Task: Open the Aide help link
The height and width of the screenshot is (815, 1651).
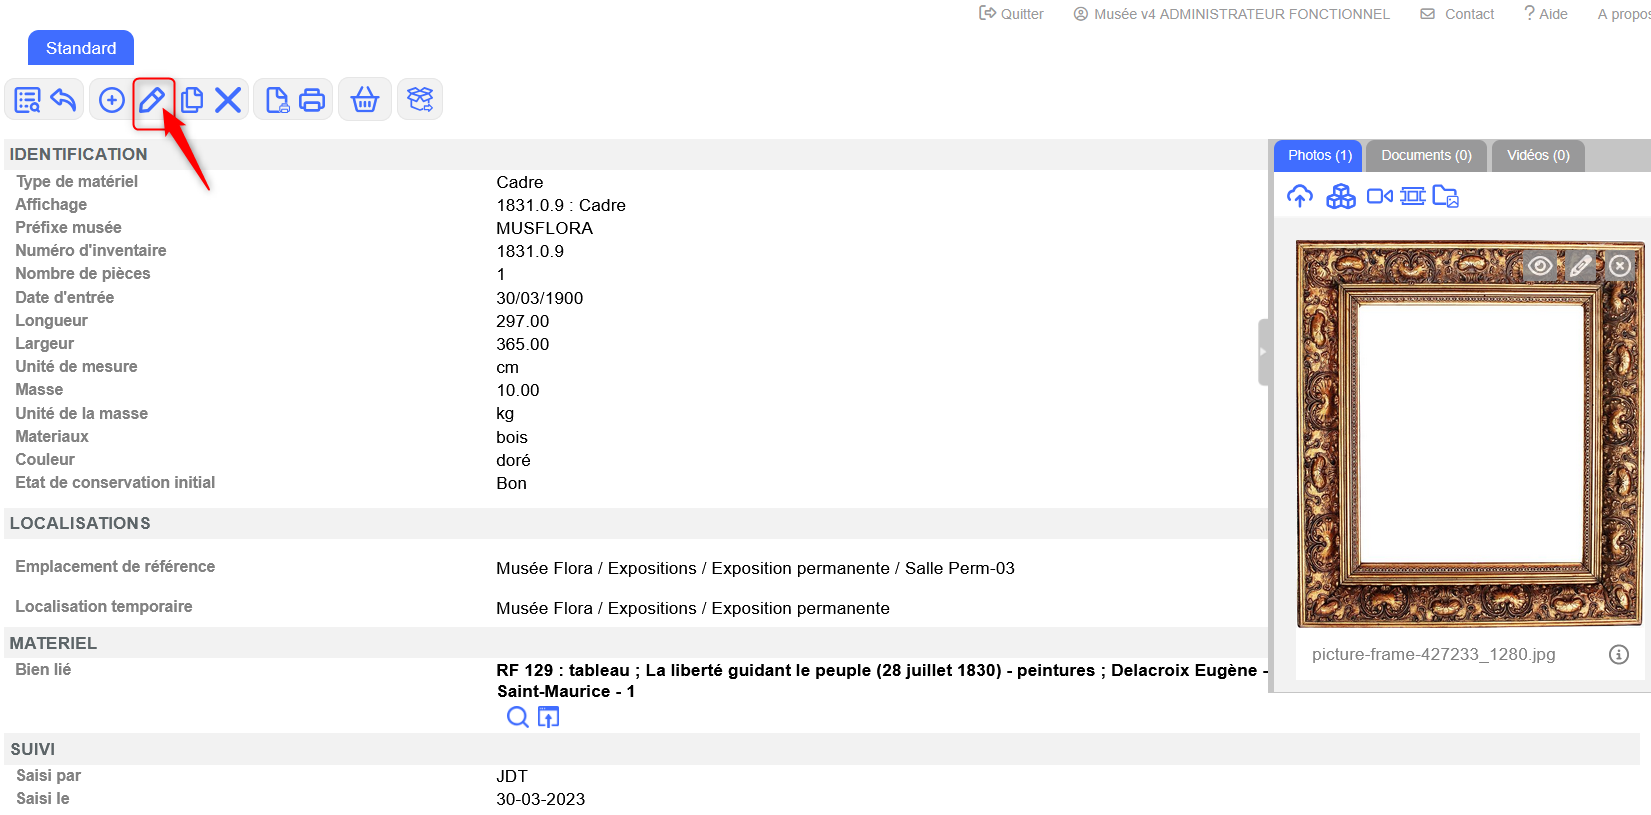Action: [1546, 14]
